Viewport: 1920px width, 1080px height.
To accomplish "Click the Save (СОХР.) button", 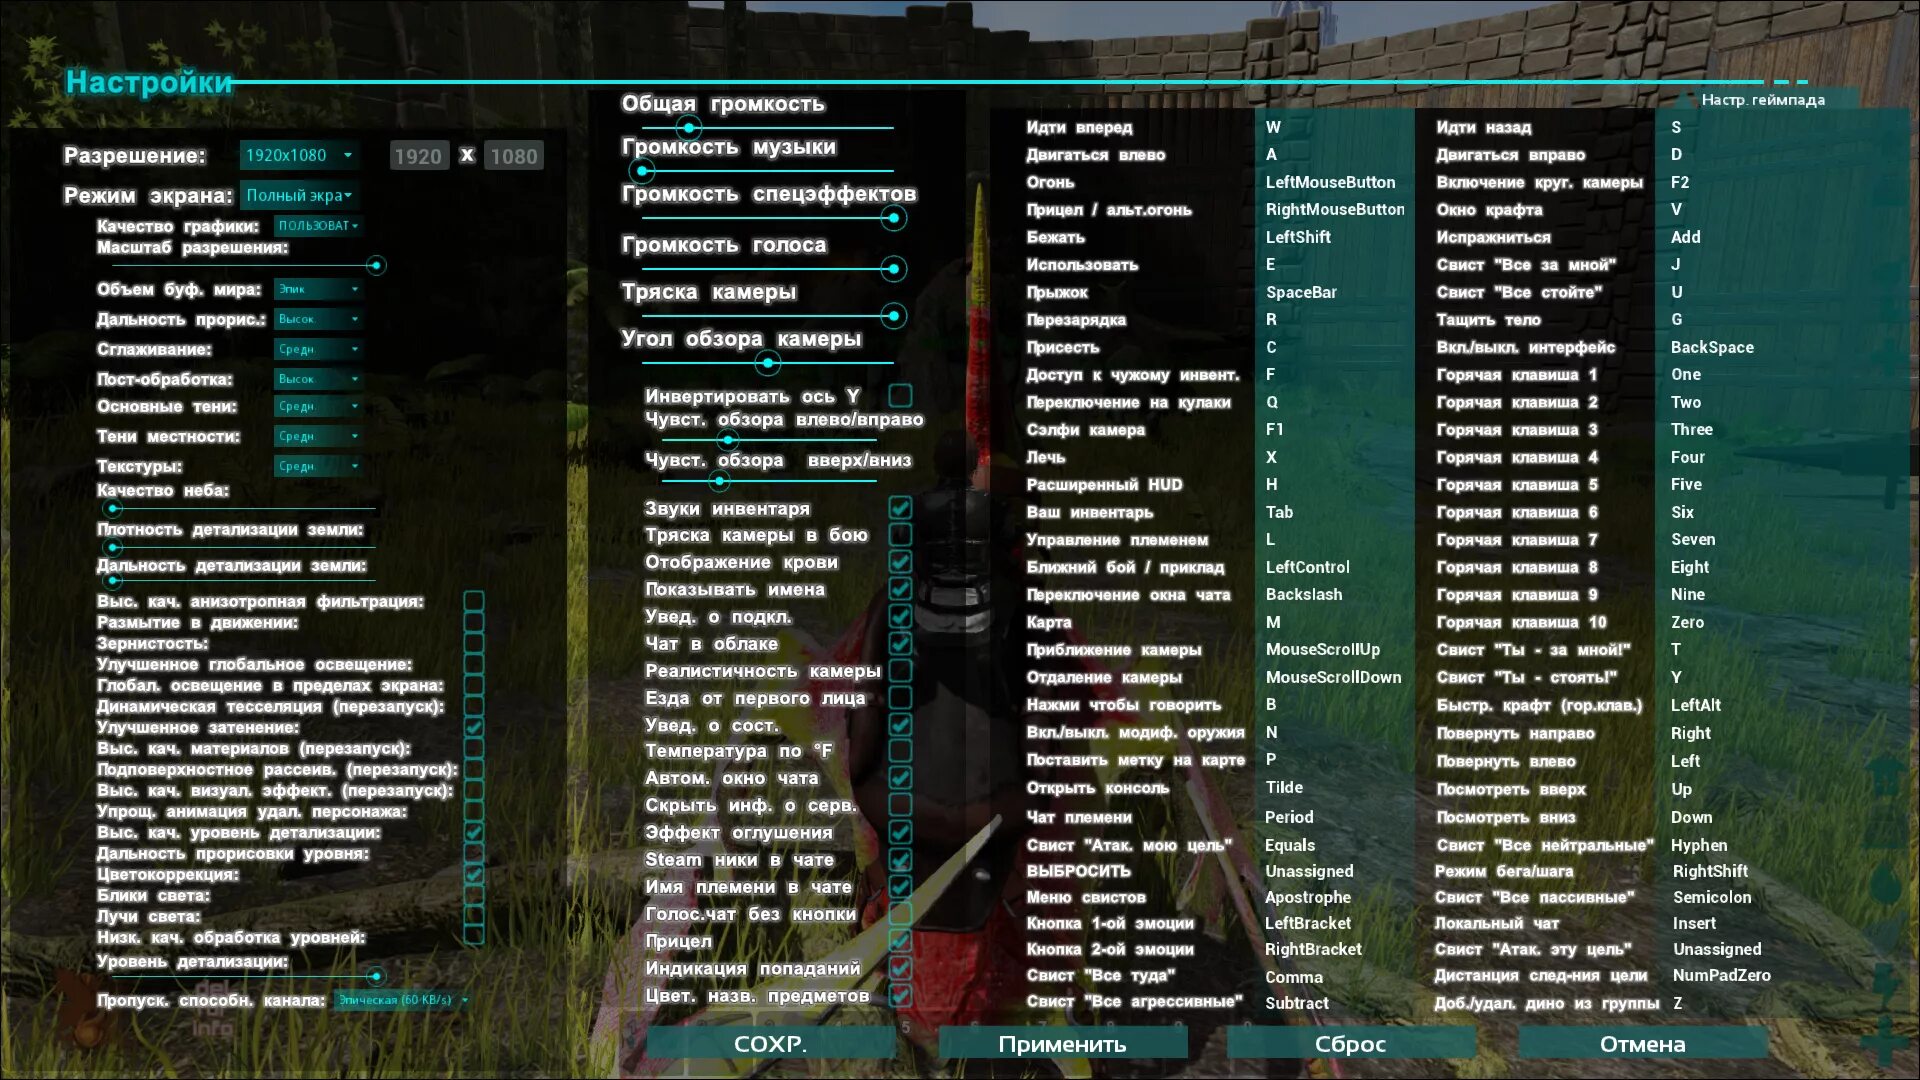I will point(770,1044).
